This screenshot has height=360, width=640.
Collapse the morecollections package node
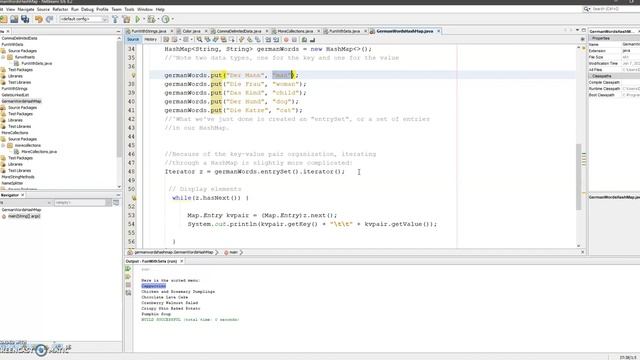click(x=4, y=145)
